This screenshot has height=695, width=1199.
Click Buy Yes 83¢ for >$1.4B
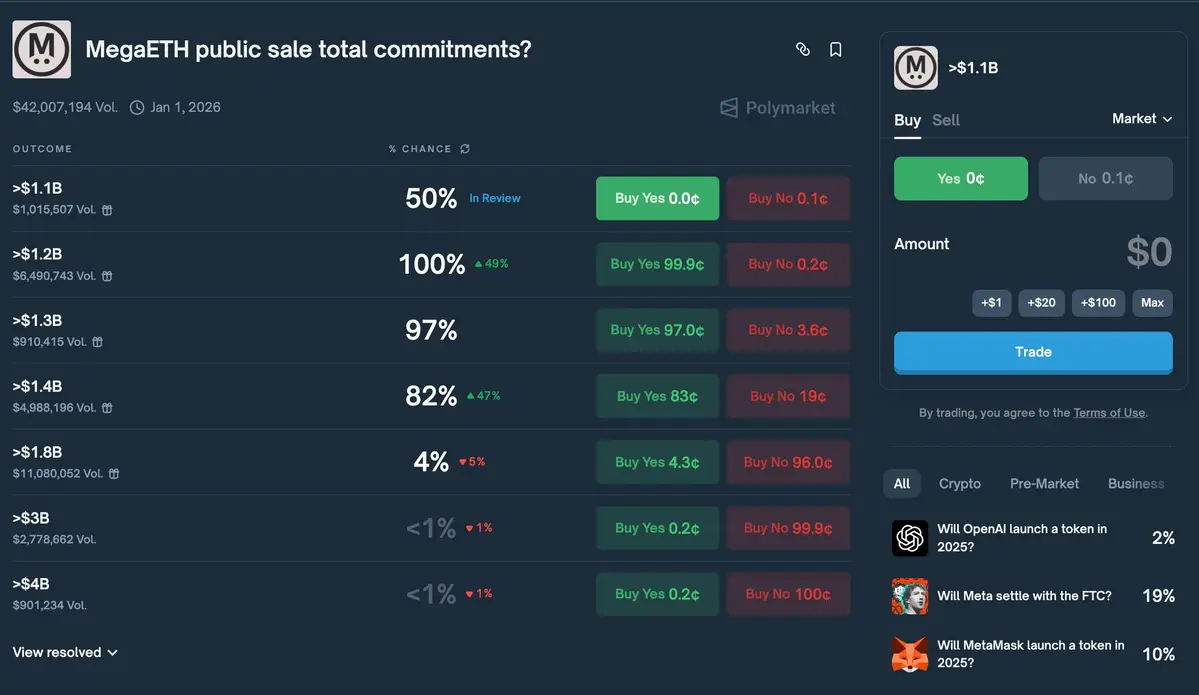tap(657, 396)
